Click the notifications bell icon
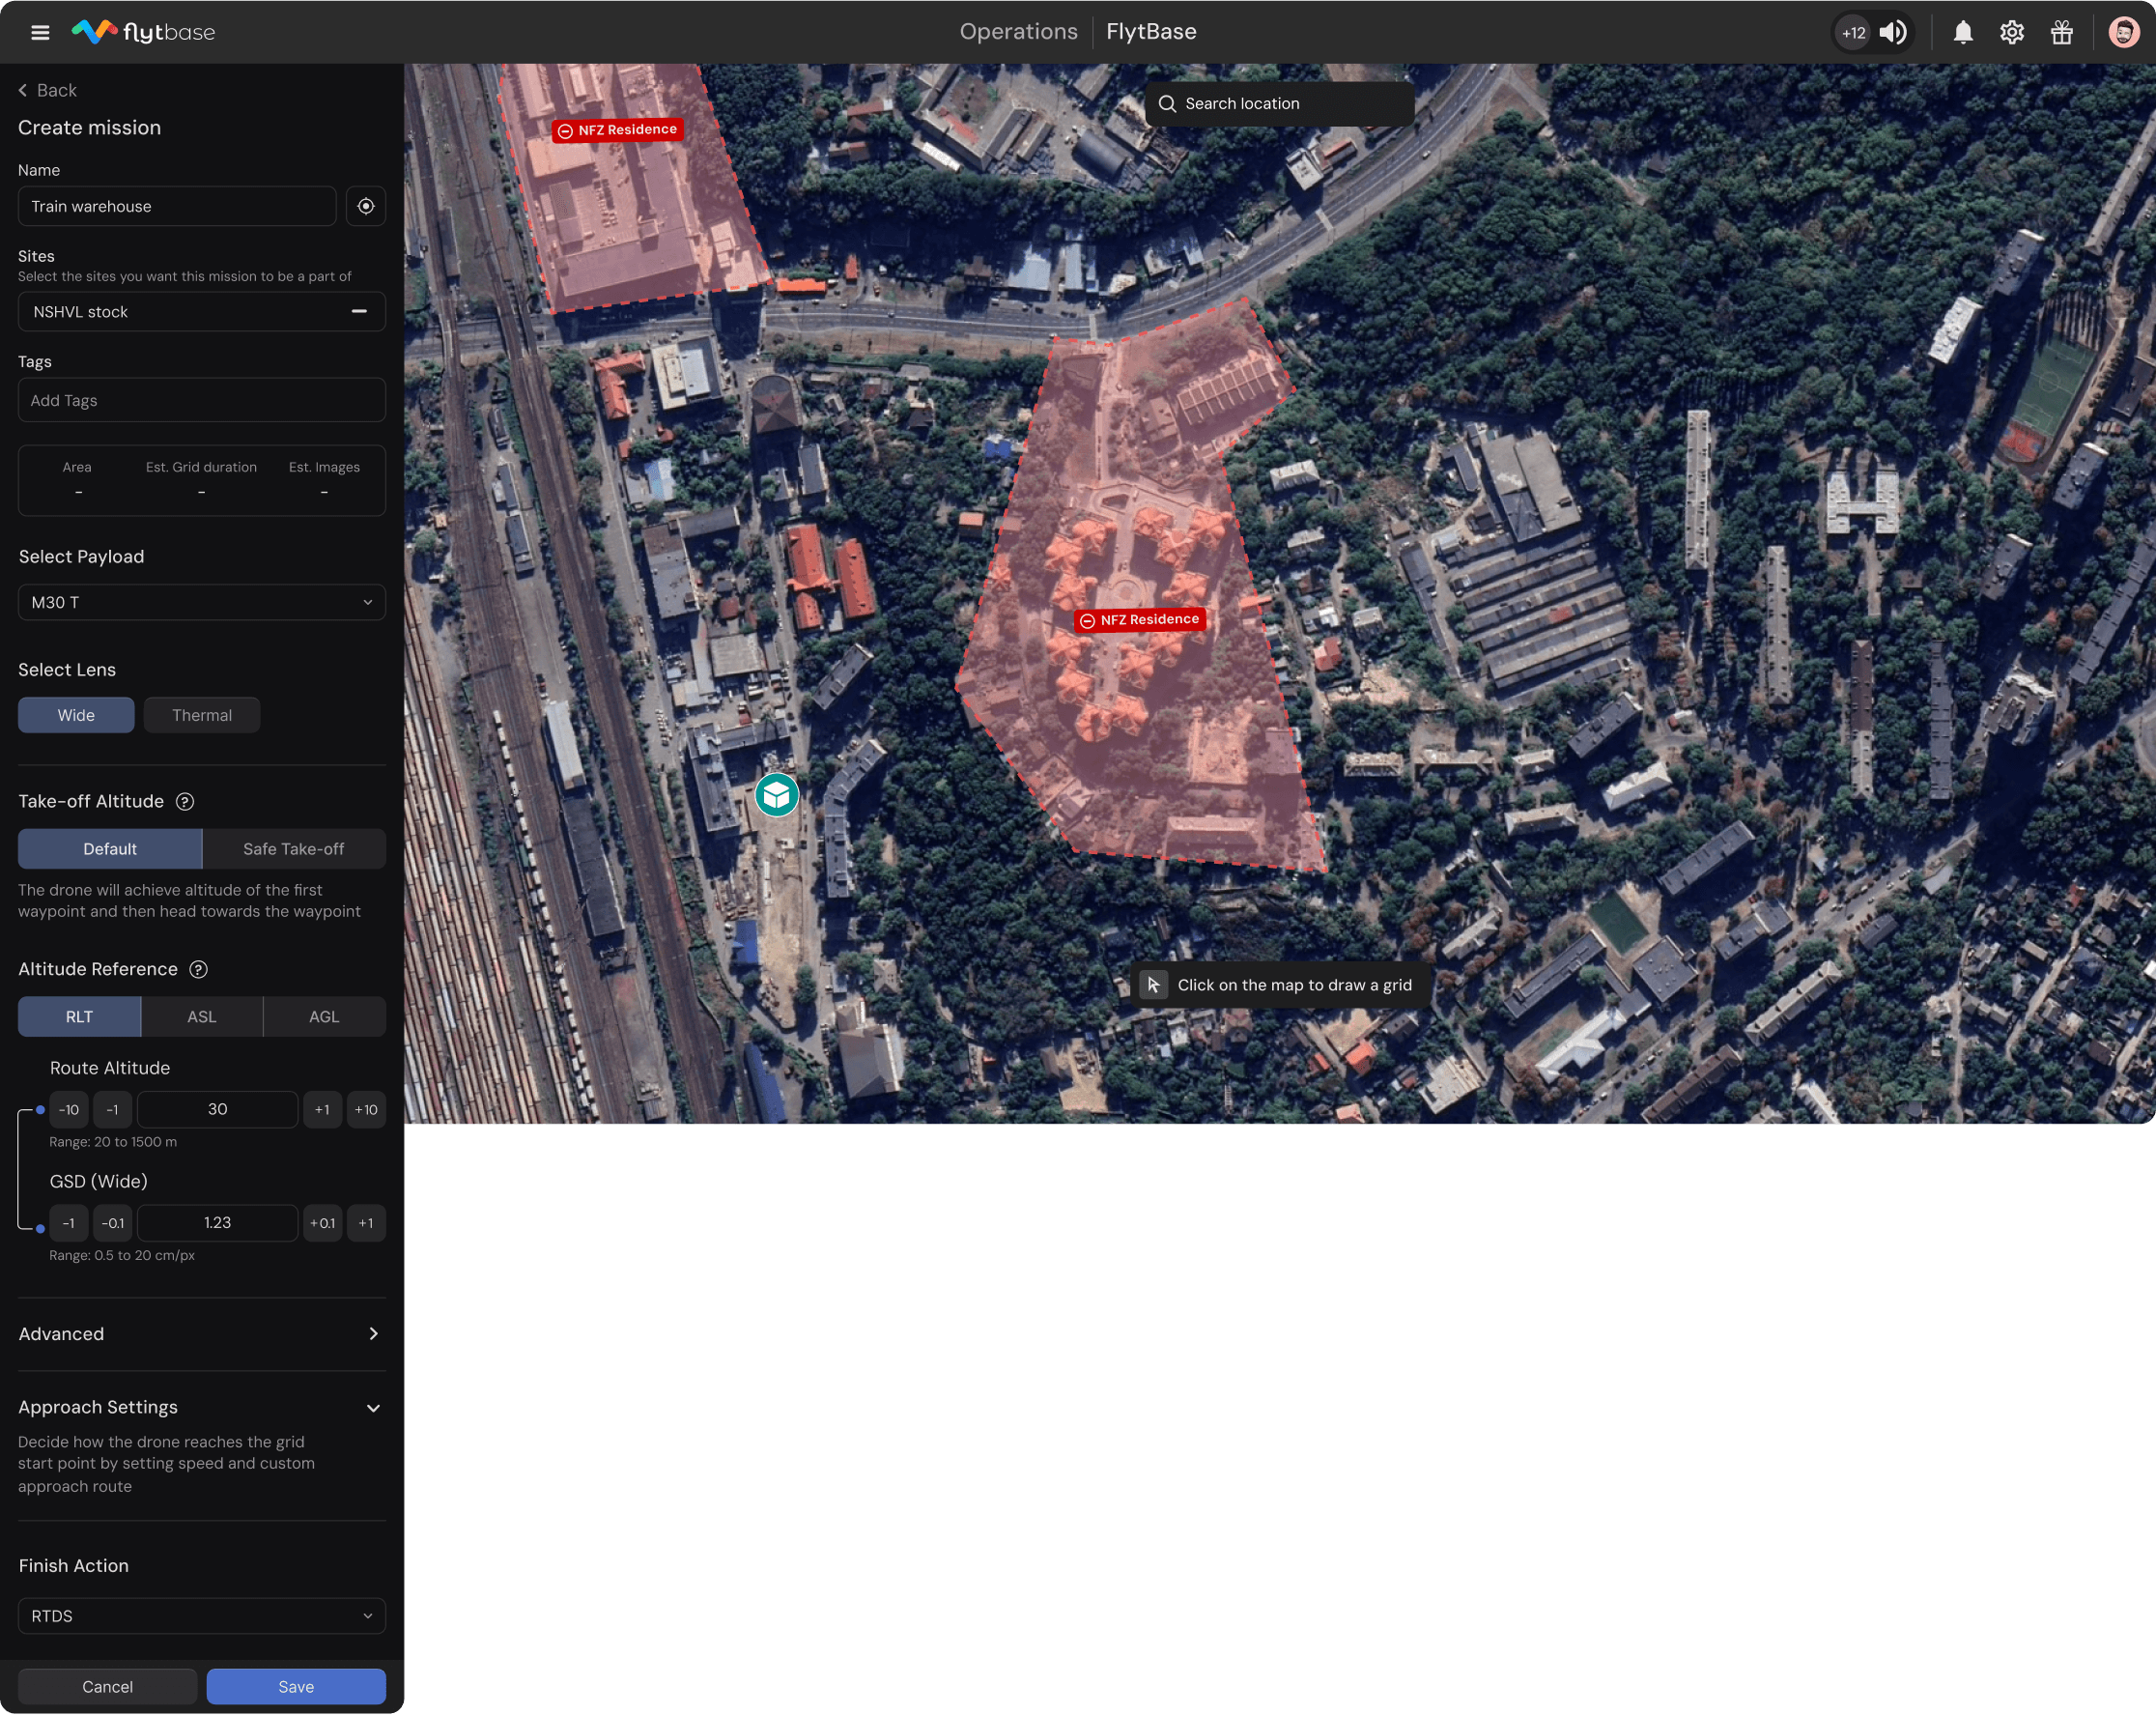 tap(1963, 32)
